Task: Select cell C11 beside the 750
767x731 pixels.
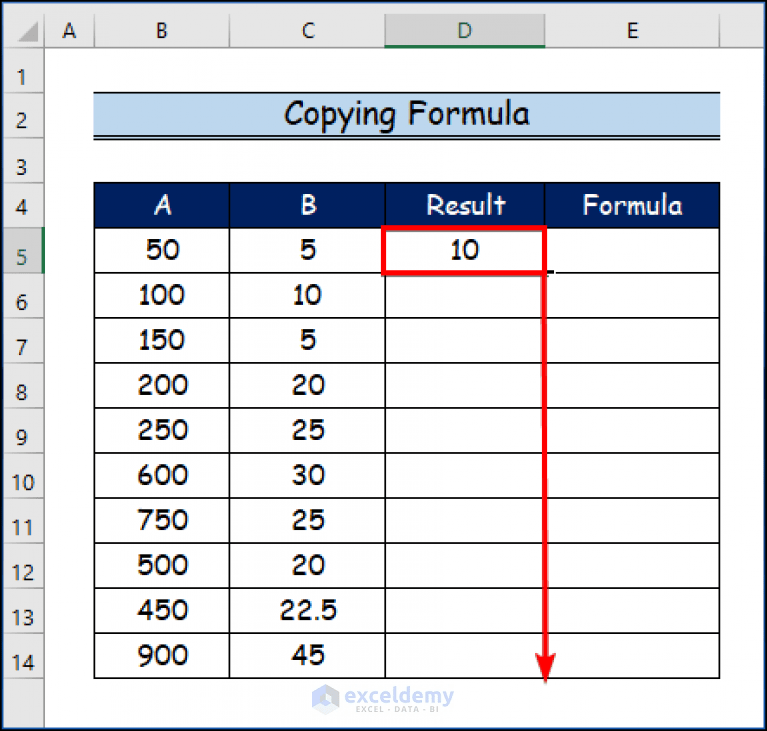Action: tap(307, 521)
